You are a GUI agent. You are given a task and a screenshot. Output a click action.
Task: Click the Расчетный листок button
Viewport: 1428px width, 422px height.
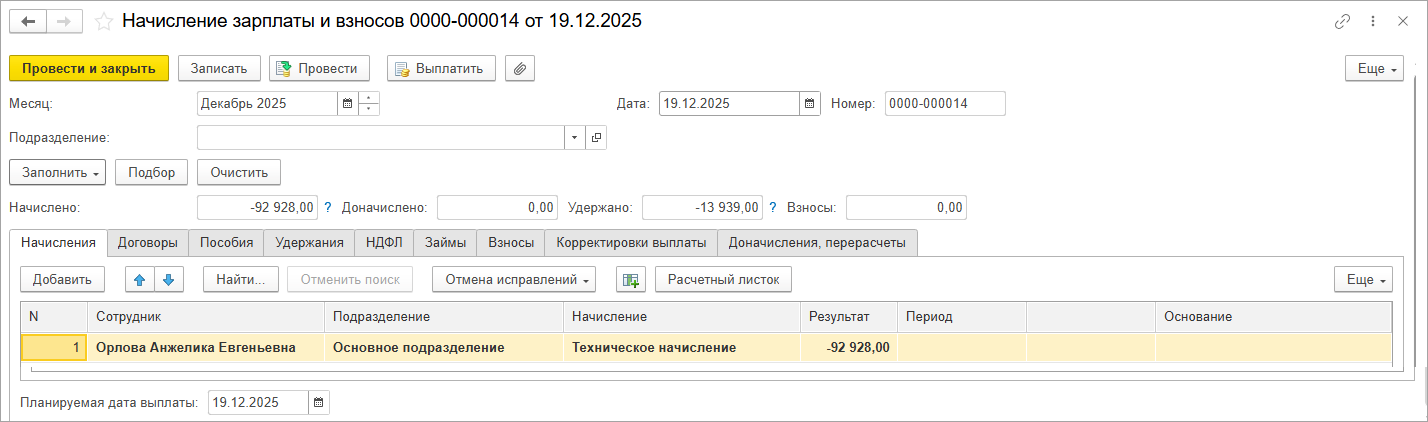(x=723, y=280)
